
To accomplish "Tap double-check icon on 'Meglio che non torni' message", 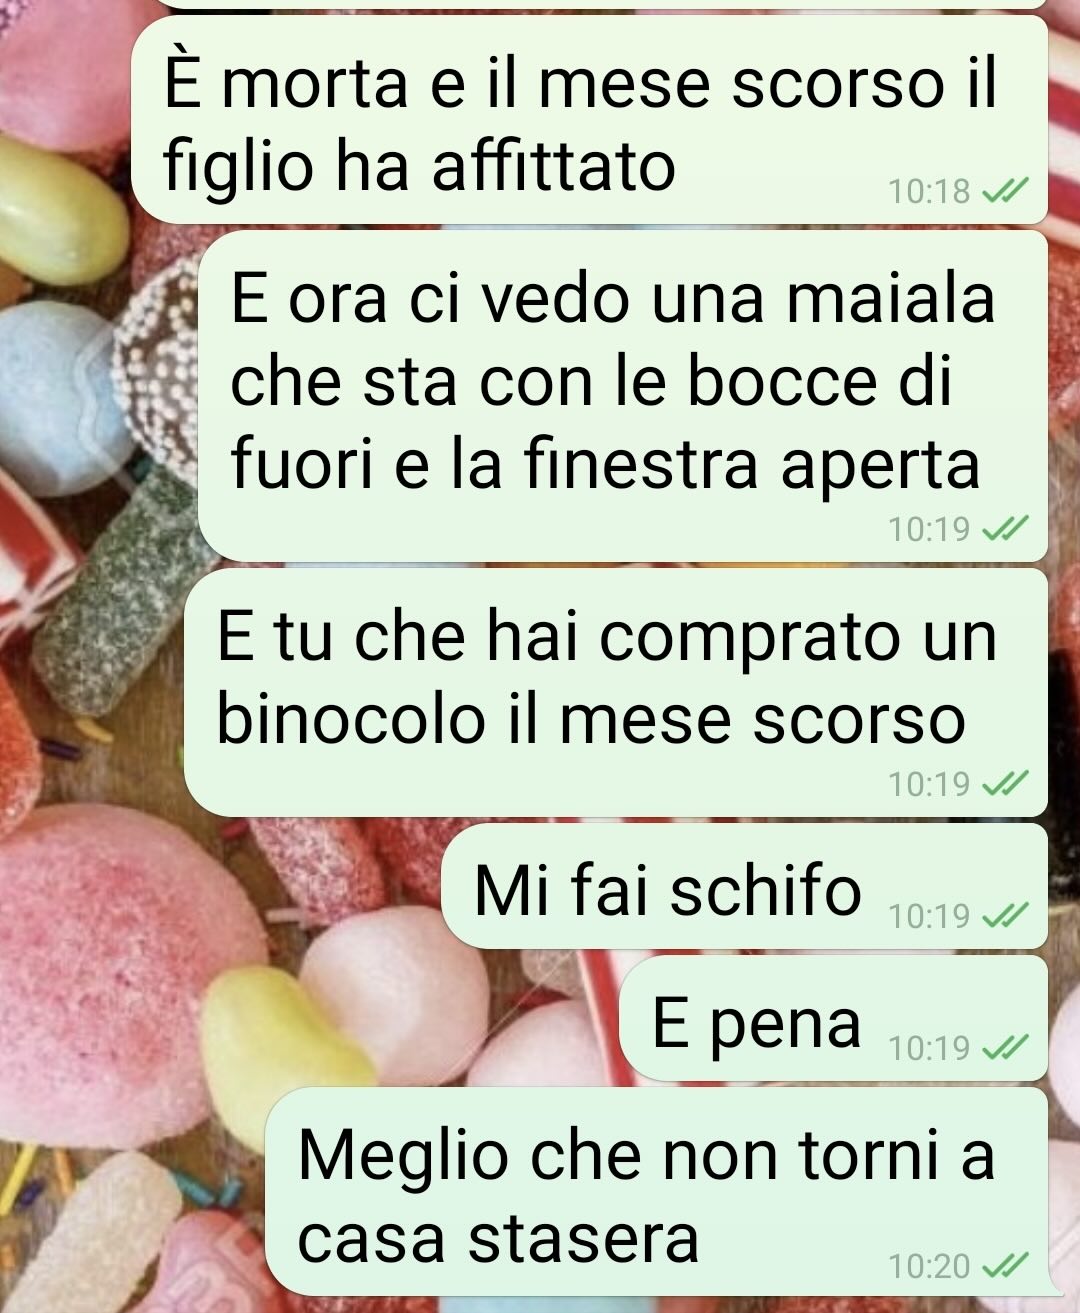I will [x=1004, y=1267].
